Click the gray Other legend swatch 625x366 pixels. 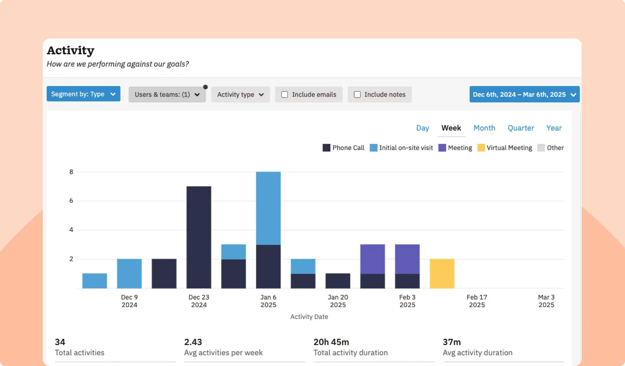541,148
